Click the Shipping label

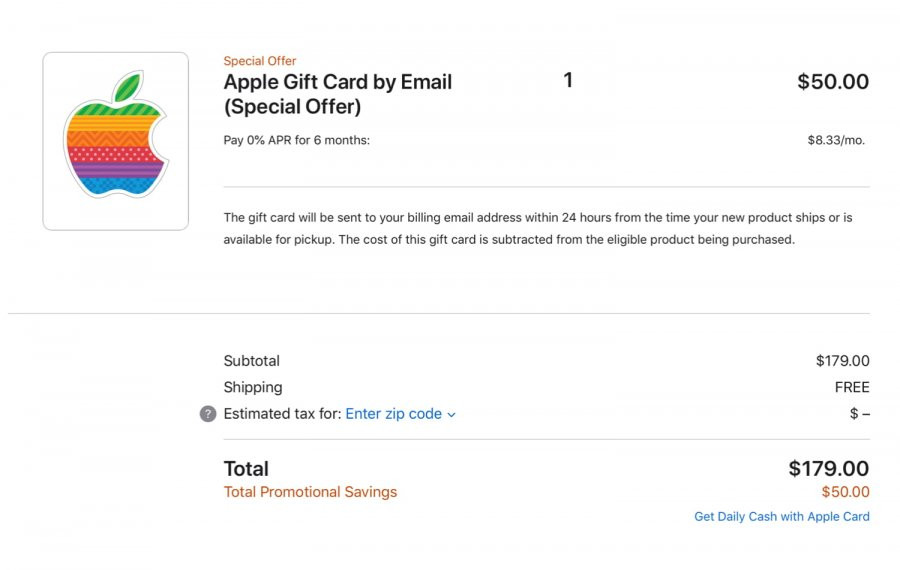click(x=253, y=387)
